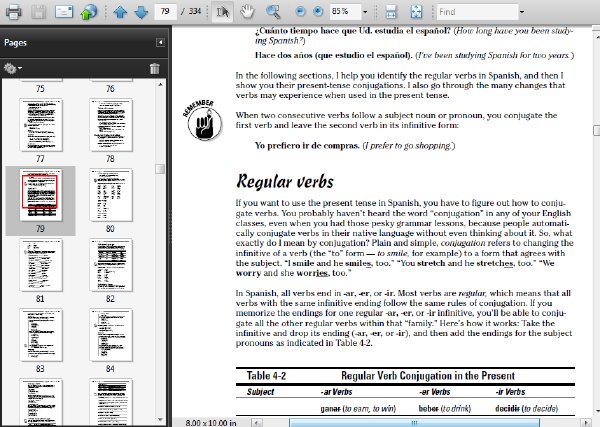Activate the Select text cursor tool
Image resolution: width=600 pixels, height=427 pixels.
223,12
